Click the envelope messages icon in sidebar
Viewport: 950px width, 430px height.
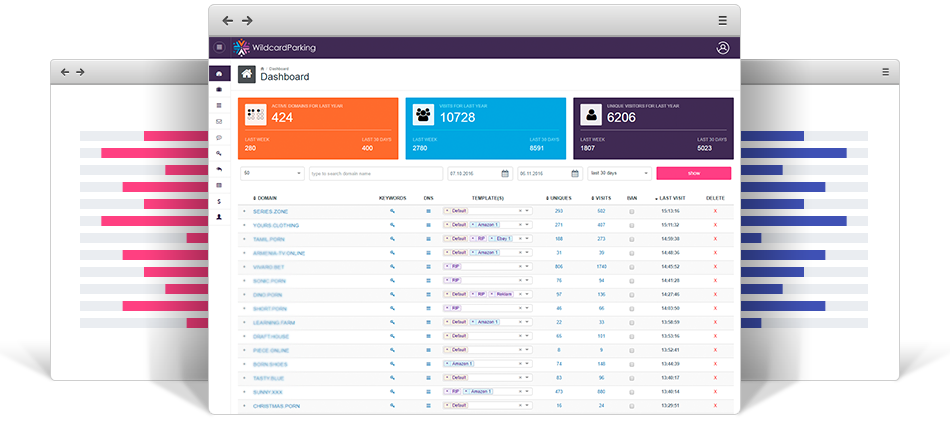coord(219,121)
